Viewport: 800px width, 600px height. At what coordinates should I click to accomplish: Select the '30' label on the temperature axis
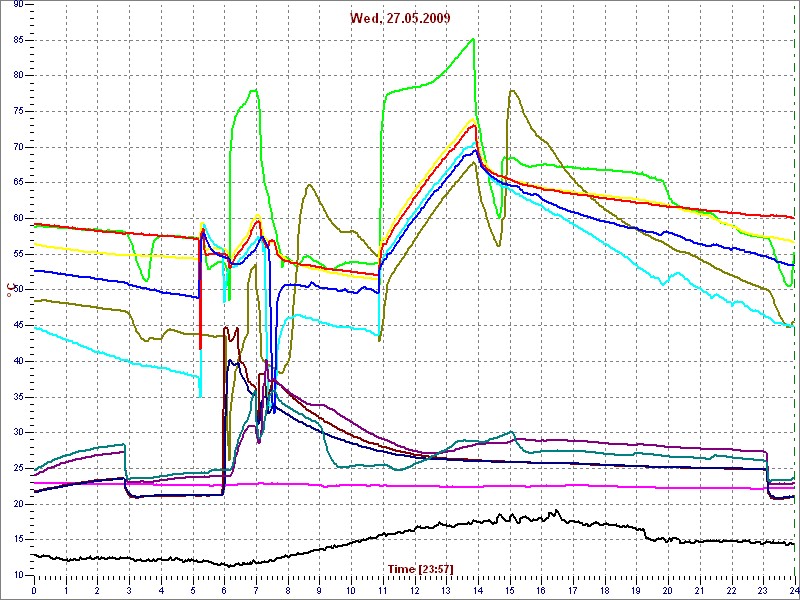click(x=18, y=433)
